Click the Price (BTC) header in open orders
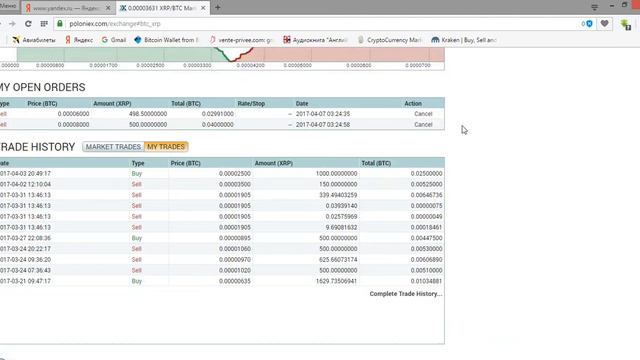This screenshot has height=360, width=640. (x=42, y=104)
